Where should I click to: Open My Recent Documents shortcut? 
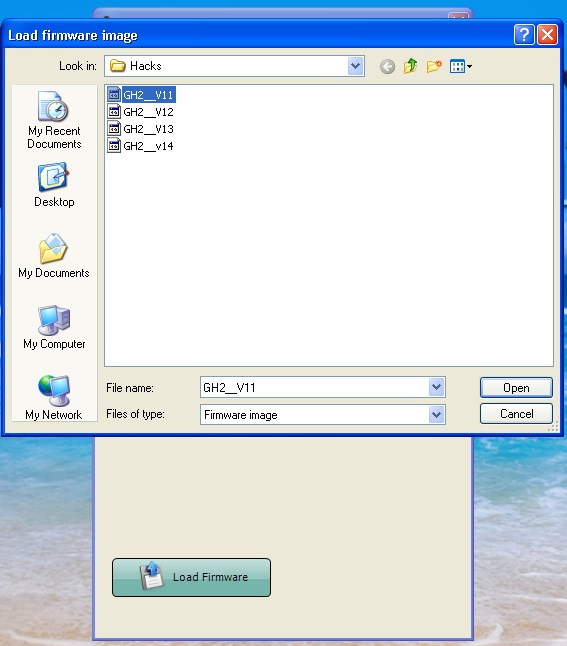(x=54, y=120)
